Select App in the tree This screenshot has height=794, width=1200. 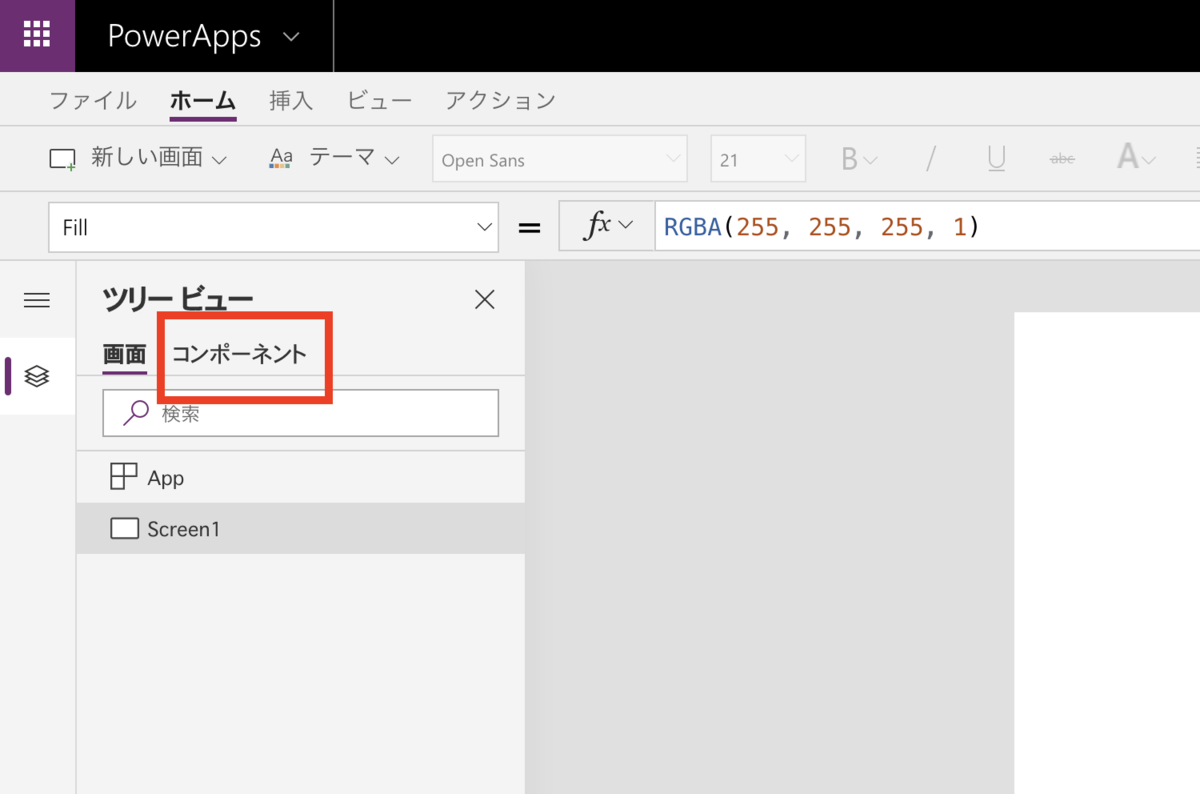pyautogui.click(x=300, y=477)
